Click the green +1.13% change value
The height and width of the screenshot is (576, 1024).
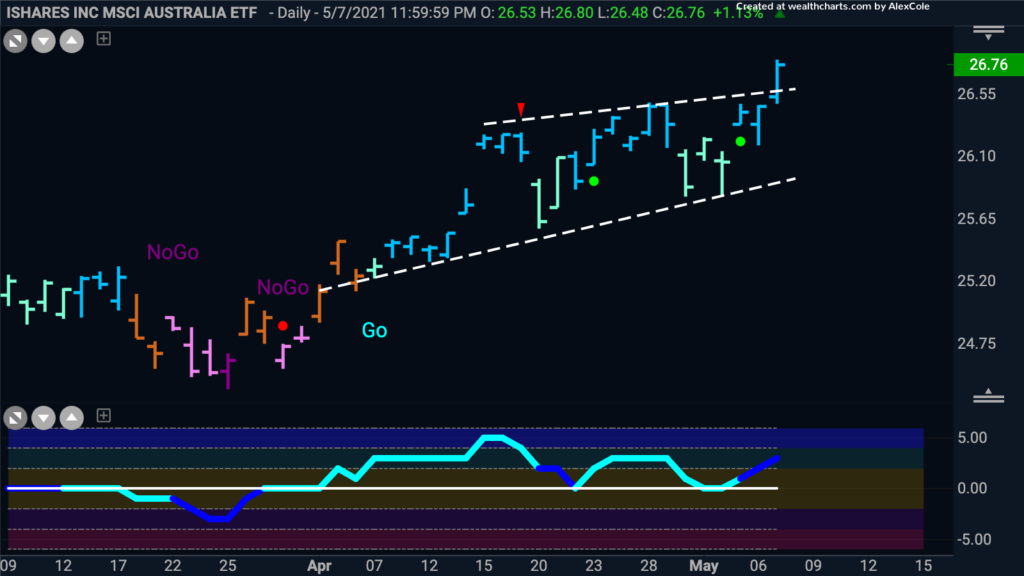pos(738,12)
